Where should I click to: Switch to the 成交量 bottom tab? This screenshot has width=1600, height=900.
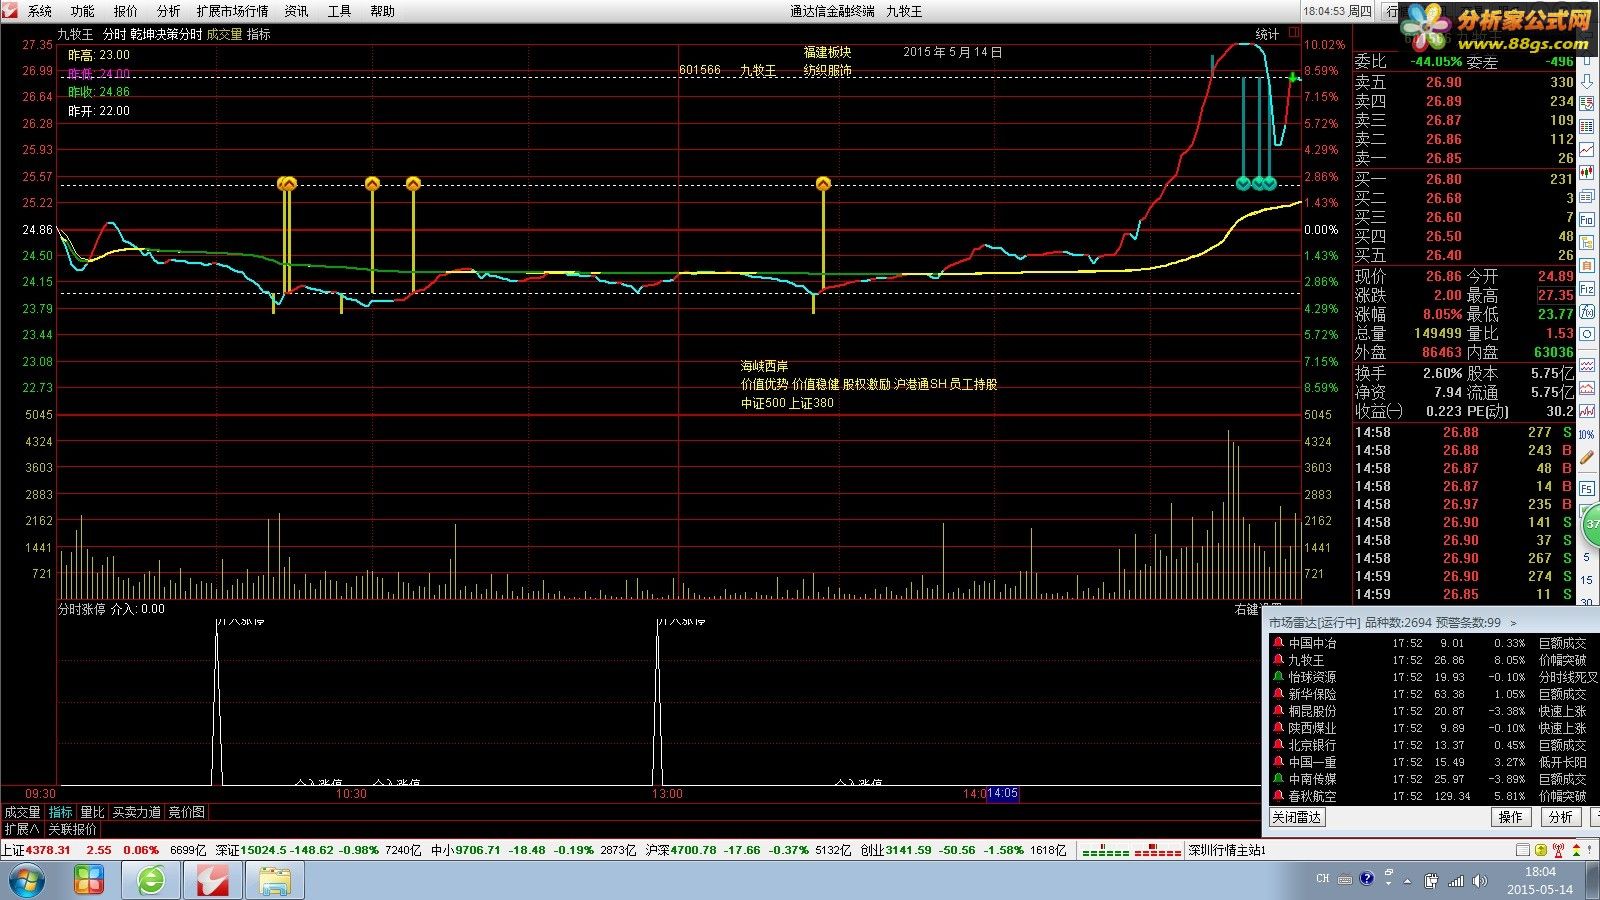pos(22,812)
